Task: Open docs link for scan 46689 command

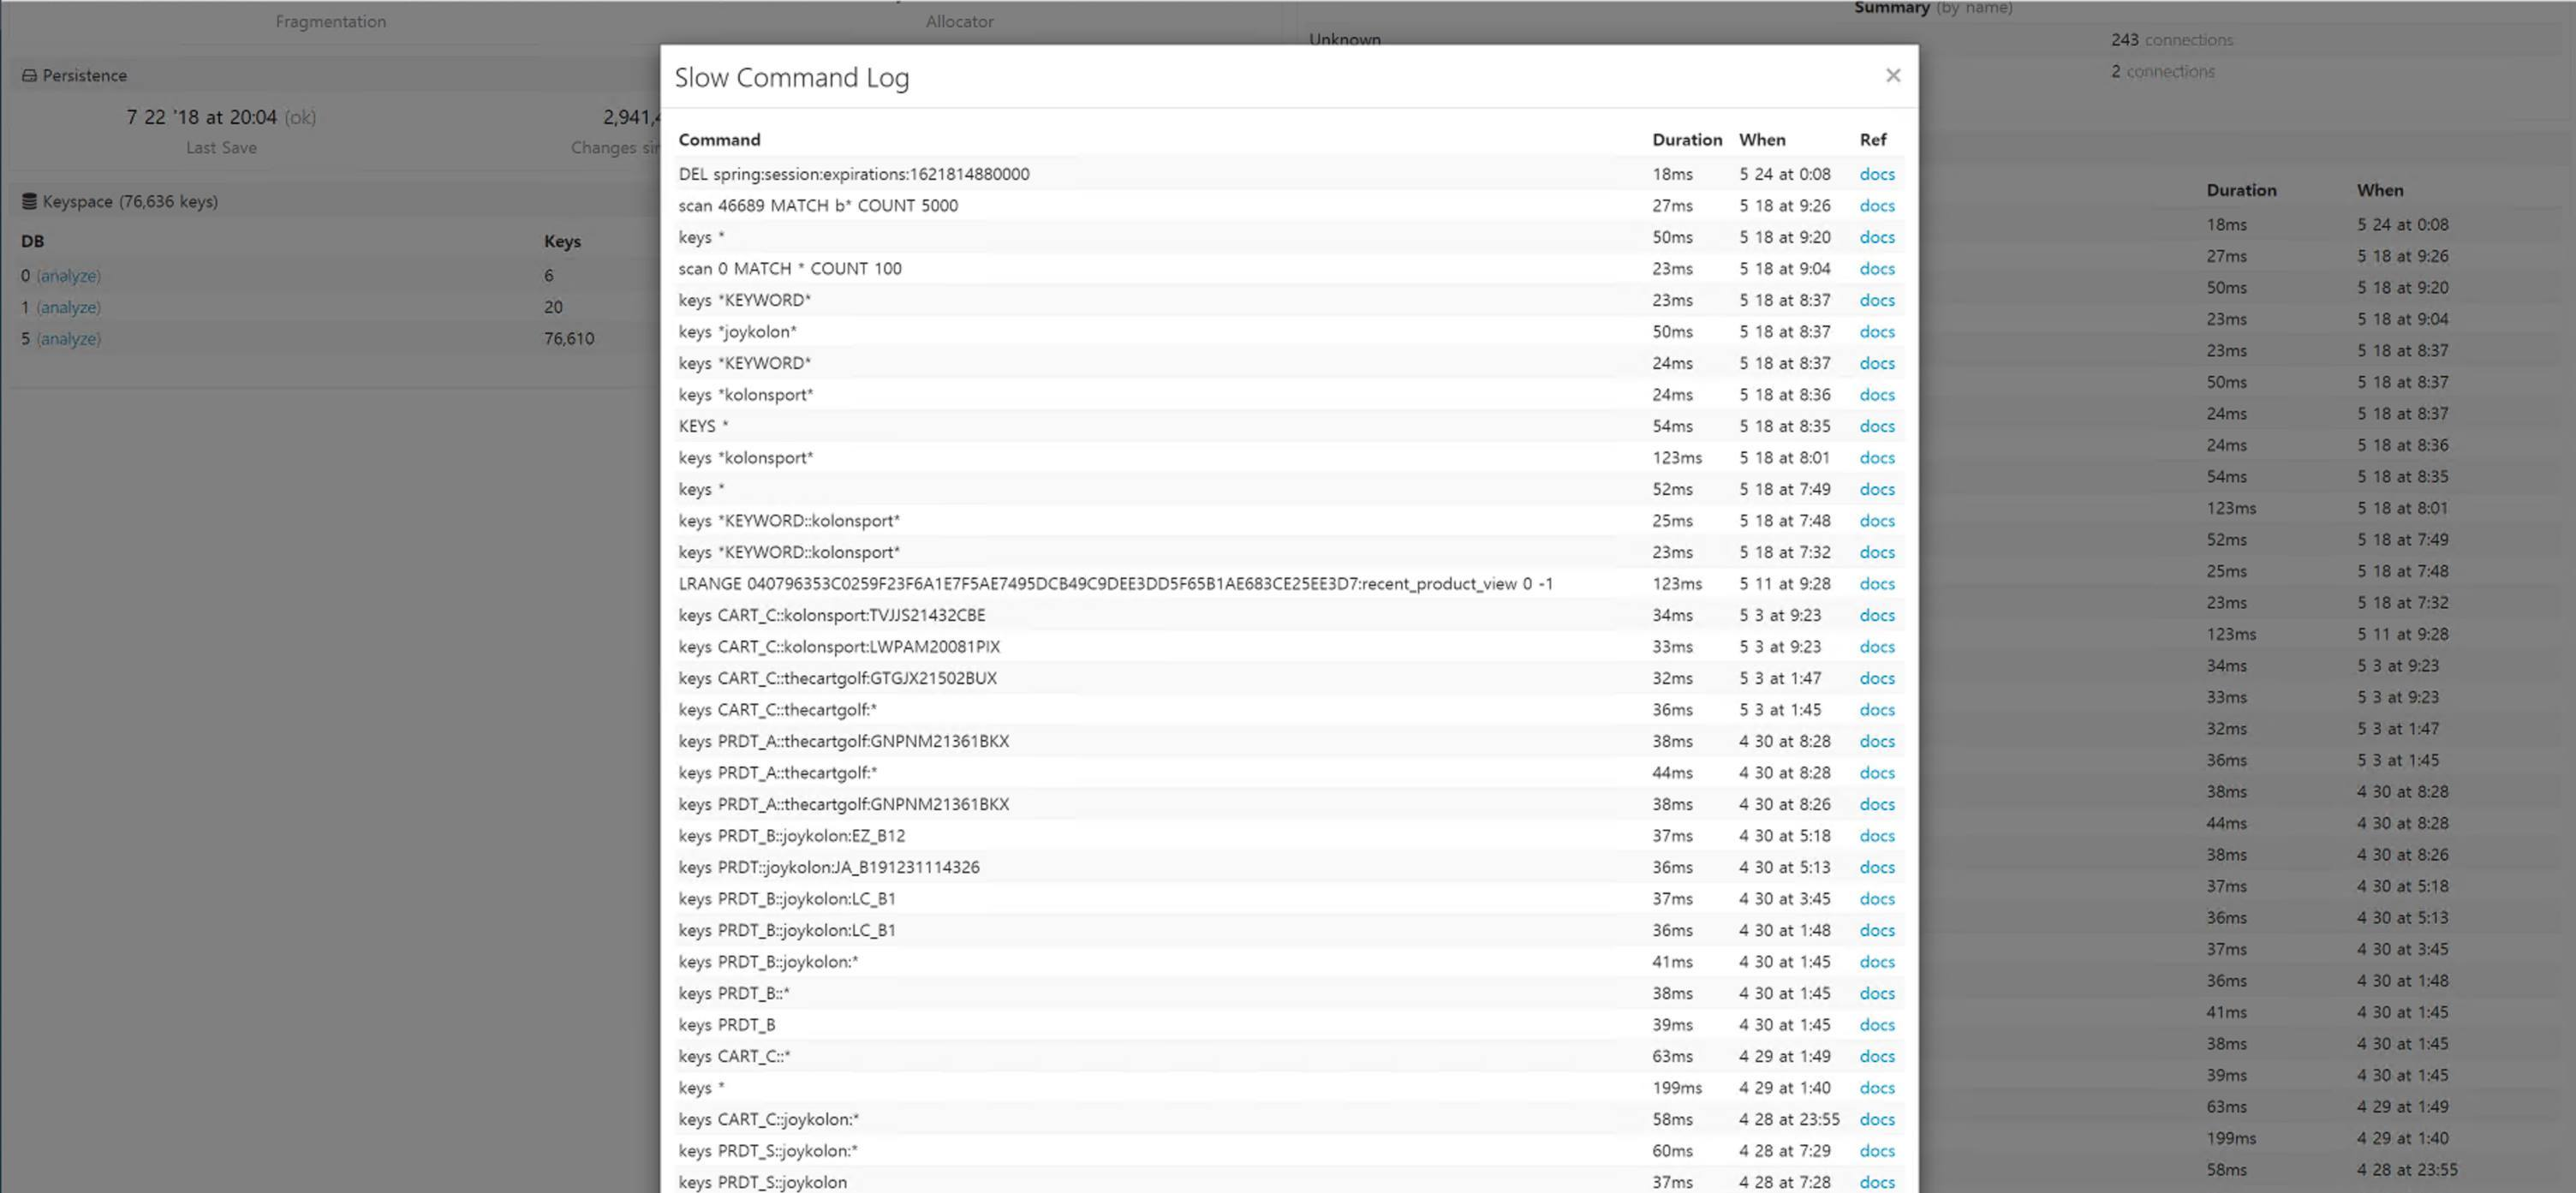Action: click(1876, 206)
